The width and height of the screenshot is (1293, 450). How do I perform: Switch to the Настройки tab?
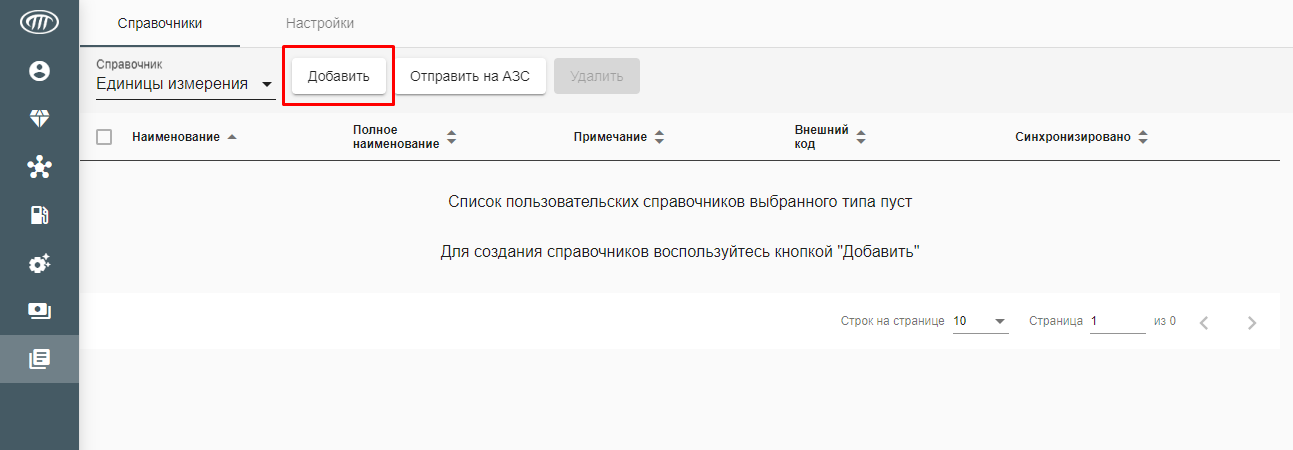pos(320,23)
